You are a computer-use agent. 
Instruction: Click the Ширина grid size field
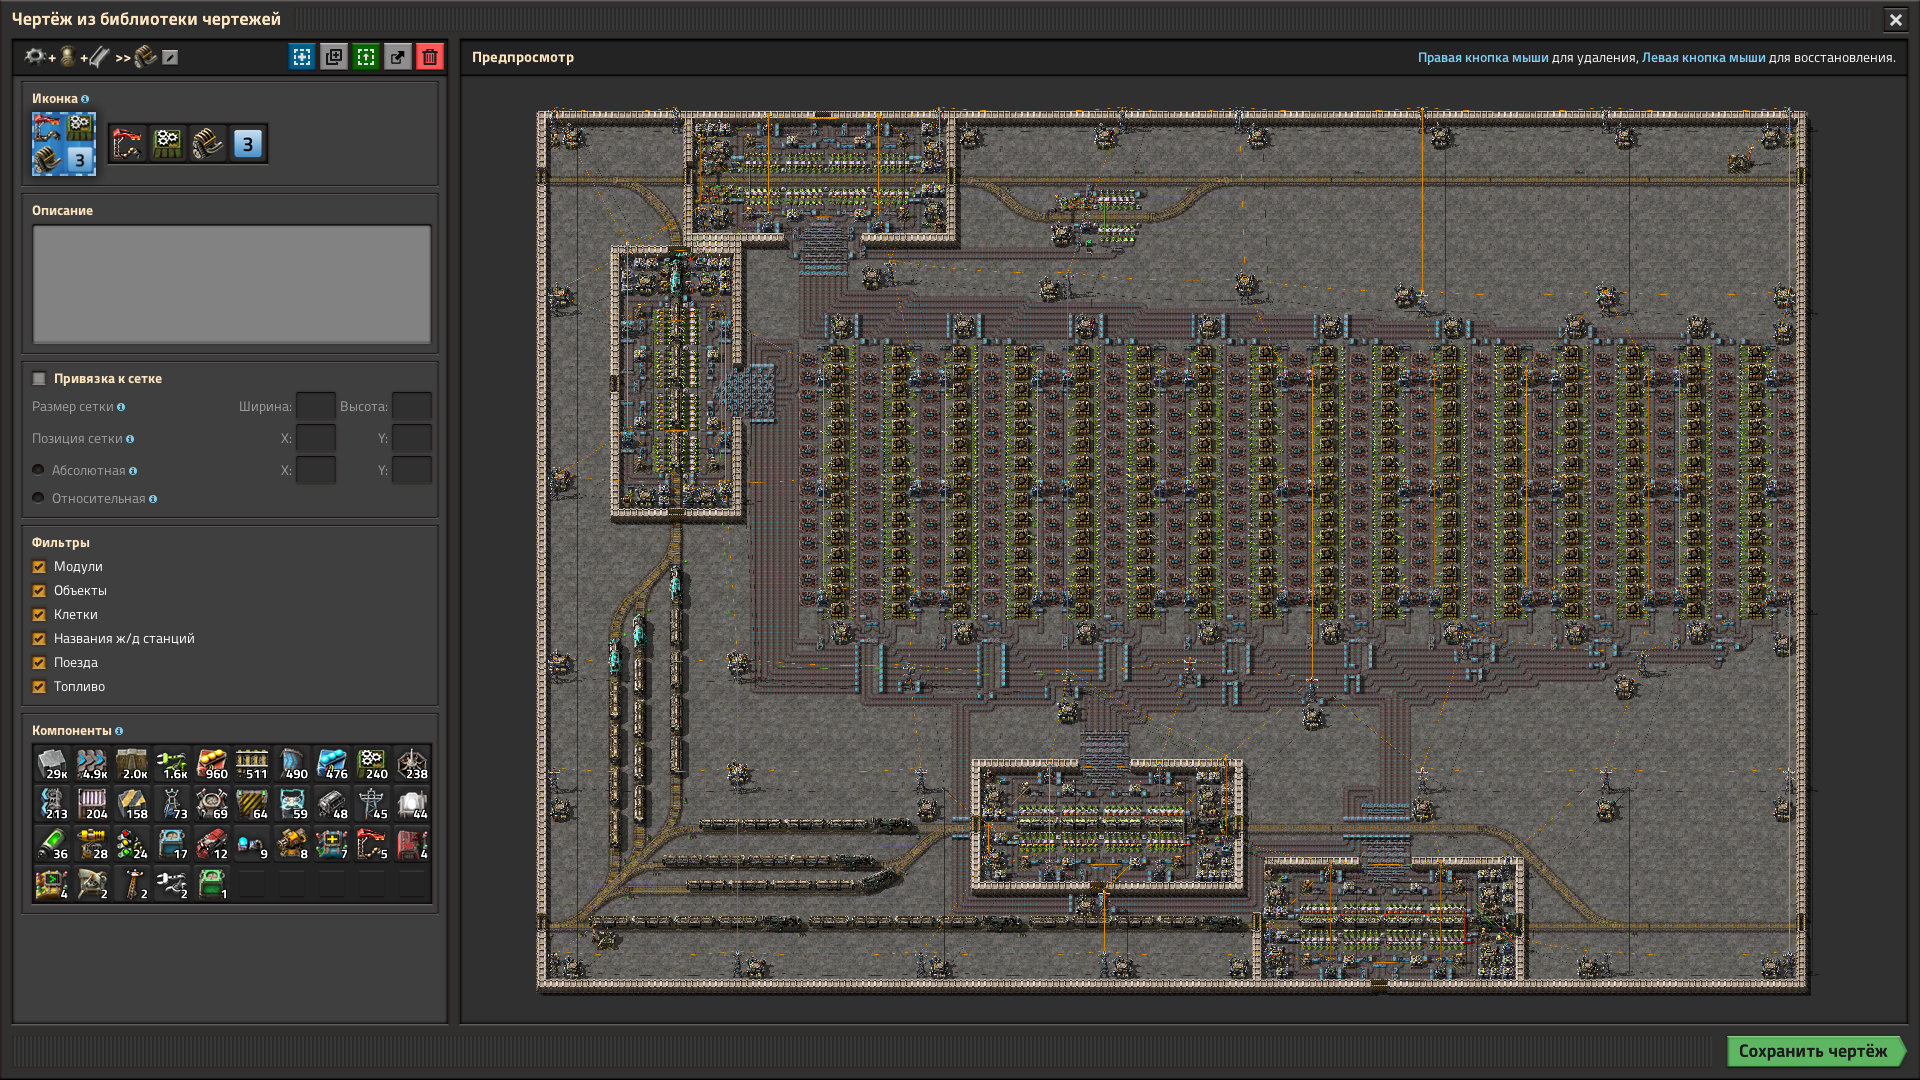(x=316, y=406)
